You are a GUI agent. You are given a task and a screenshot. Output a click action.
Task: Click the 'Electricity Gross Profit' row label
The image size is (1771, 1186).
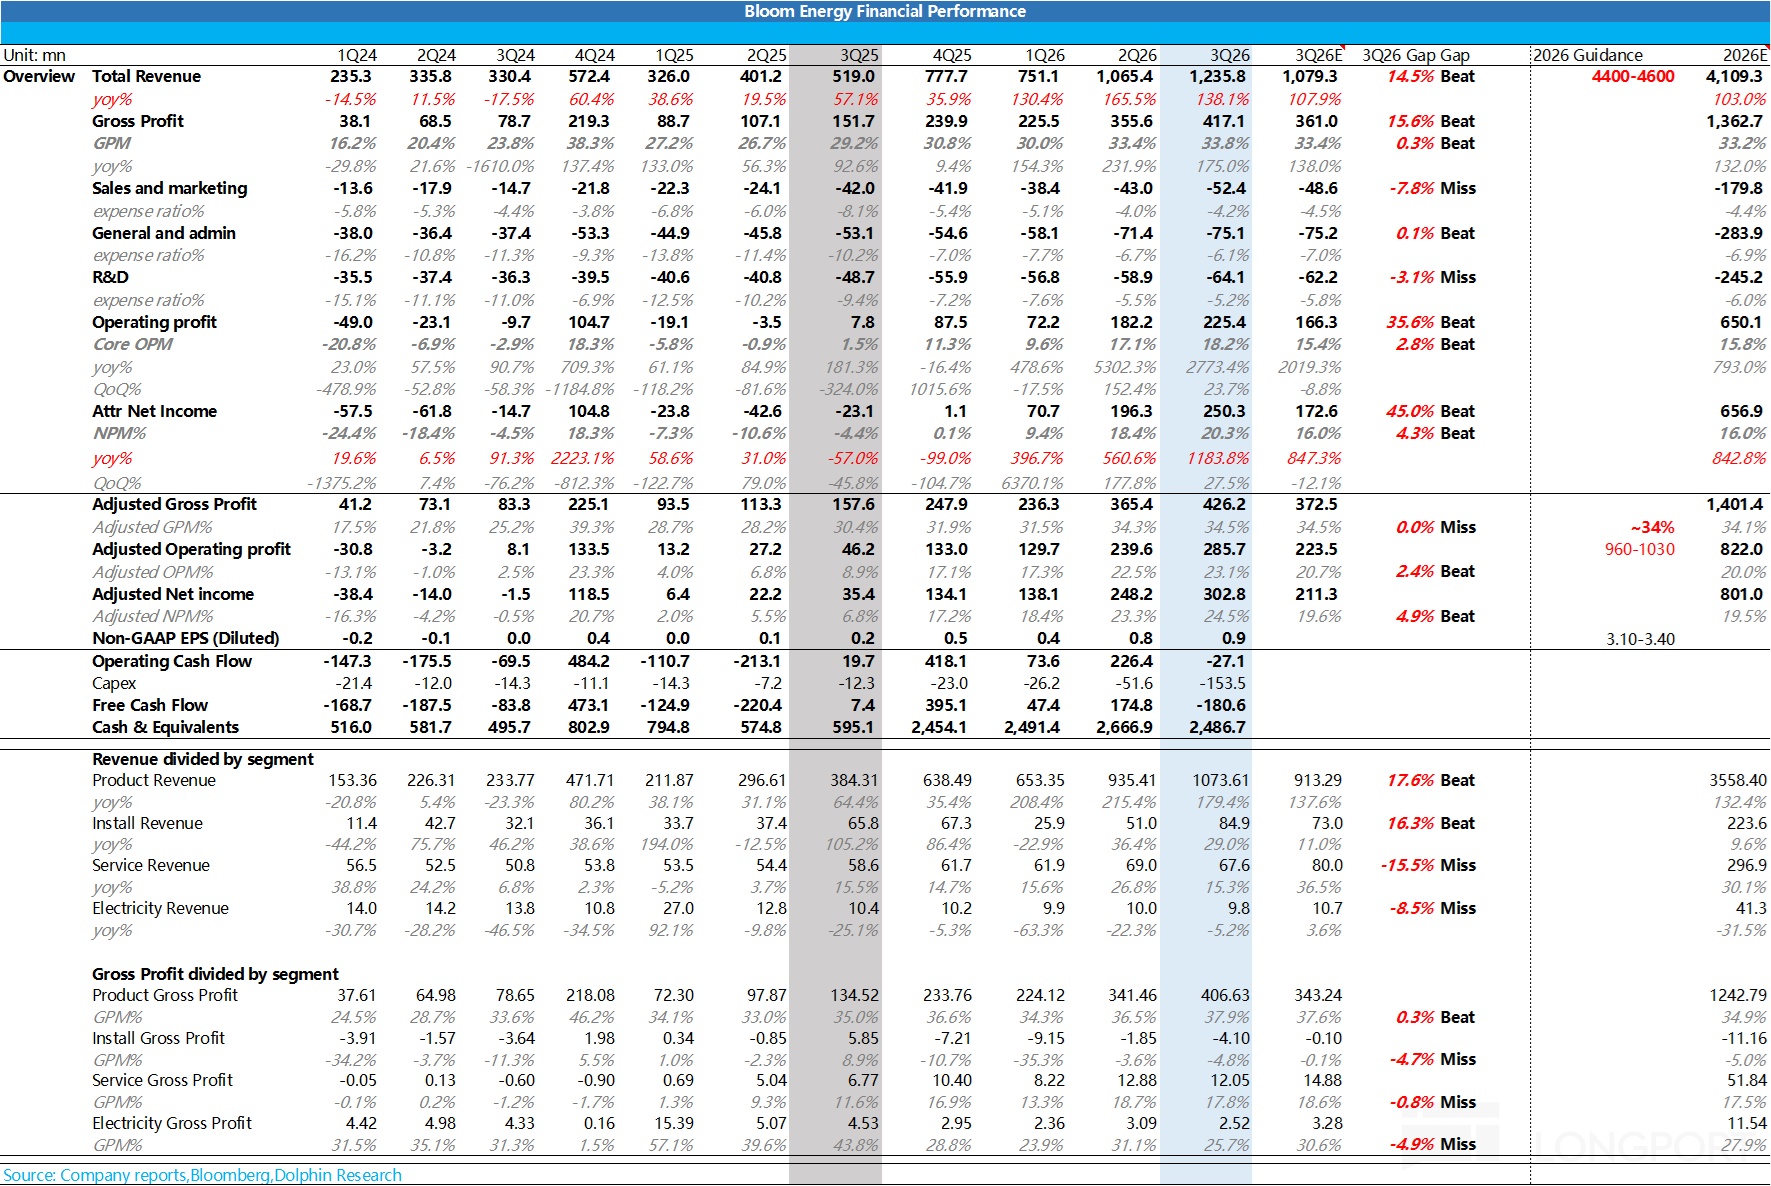coord(172,1123)
